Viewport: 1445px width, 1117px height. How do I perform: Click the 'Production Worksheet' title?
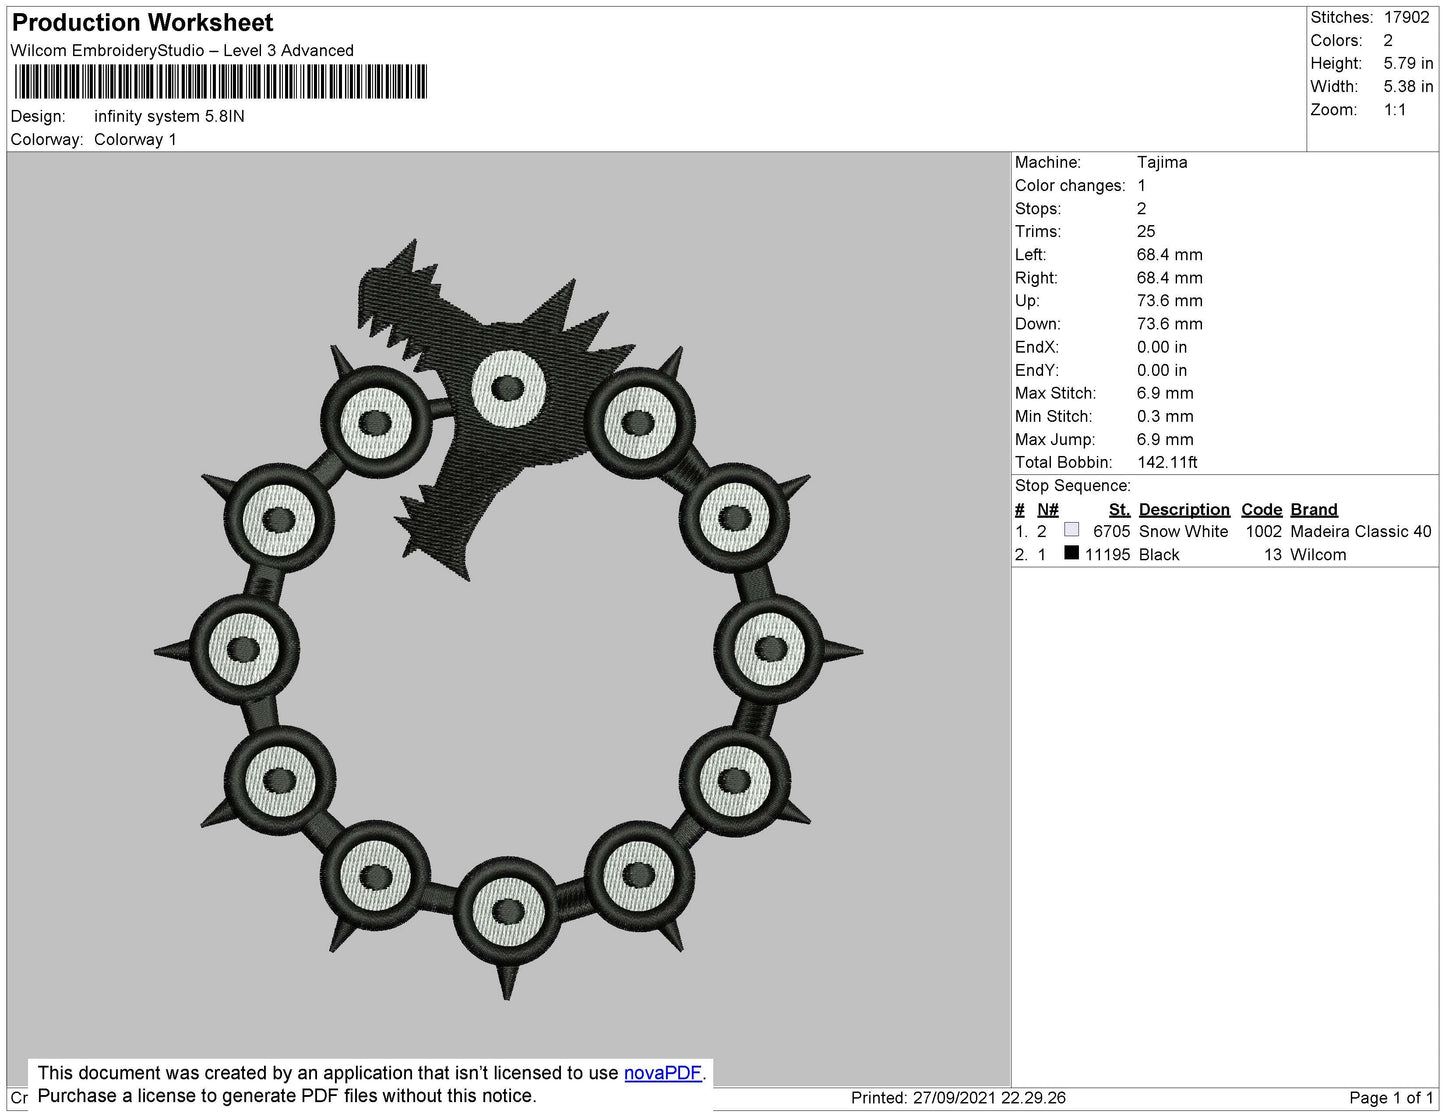click(142, 23)
